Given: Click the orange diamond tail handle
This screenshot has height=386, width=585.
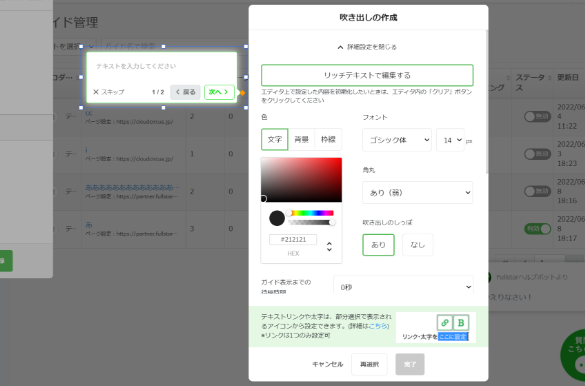Looking at the screenshot, I should pyautogui.click(x=242, y=92).
